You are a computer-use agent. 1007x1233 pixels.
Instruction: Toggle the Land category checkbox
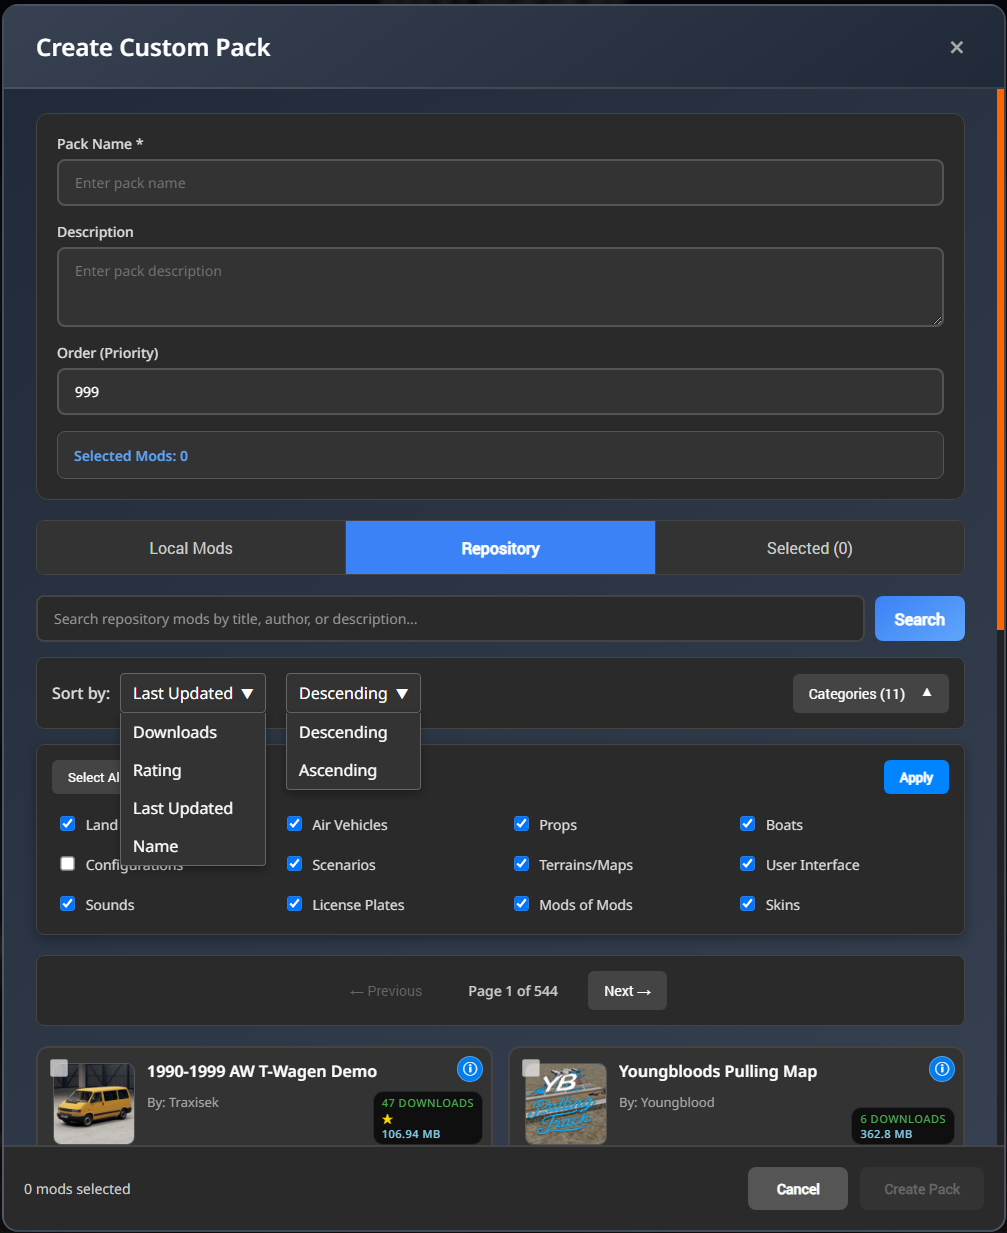68,824
